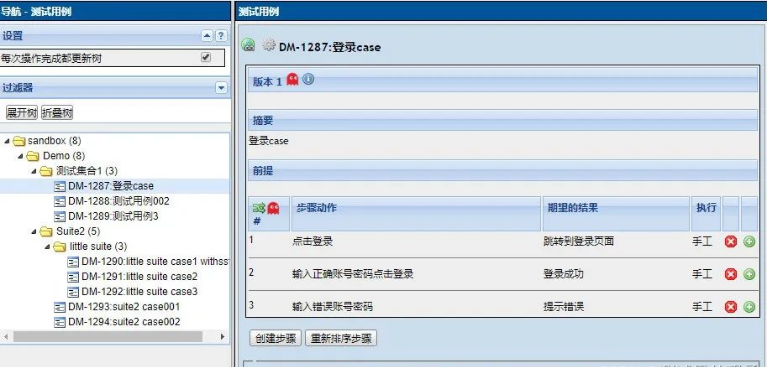Viewport: 767px width, 367px height.
Task: Click the 前提 section header
Action: point(503,171)
